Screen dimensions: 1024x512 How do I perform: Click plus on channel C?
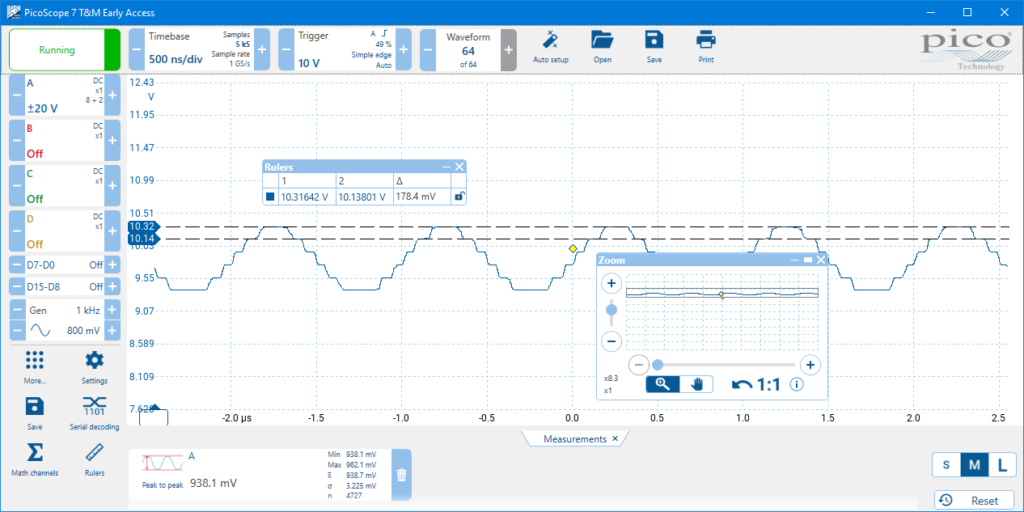tap(112, 185)
